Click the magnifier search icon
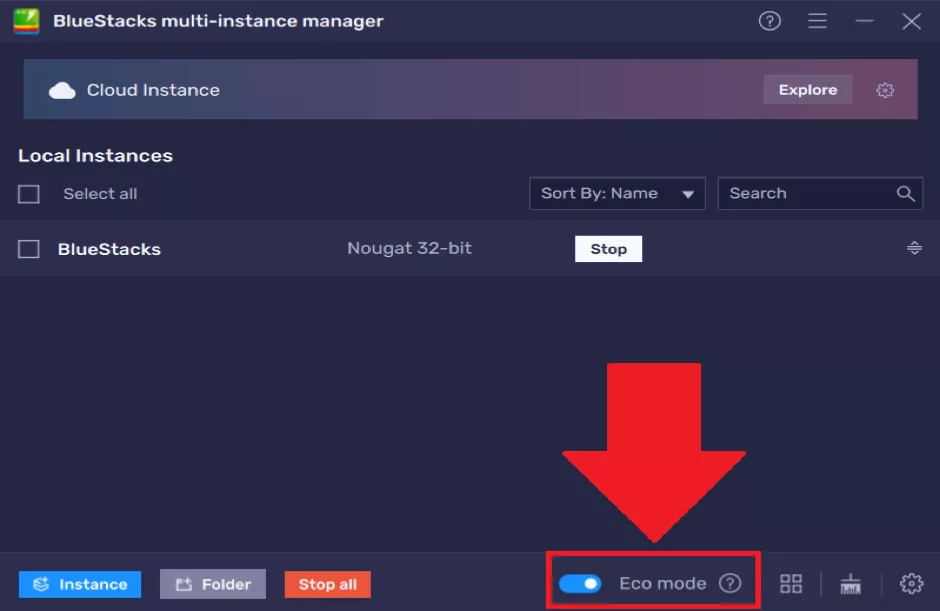This screenshot has width=940, height=611. pyautogui.click(x=905, y=194)
